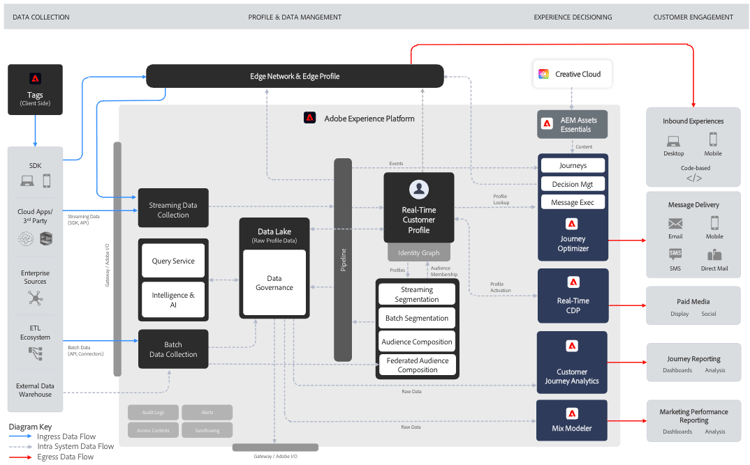This screenshot has width=750, height=465.
Task: Select the Batch Data Collection box
Action: click(x=173, y=349)
